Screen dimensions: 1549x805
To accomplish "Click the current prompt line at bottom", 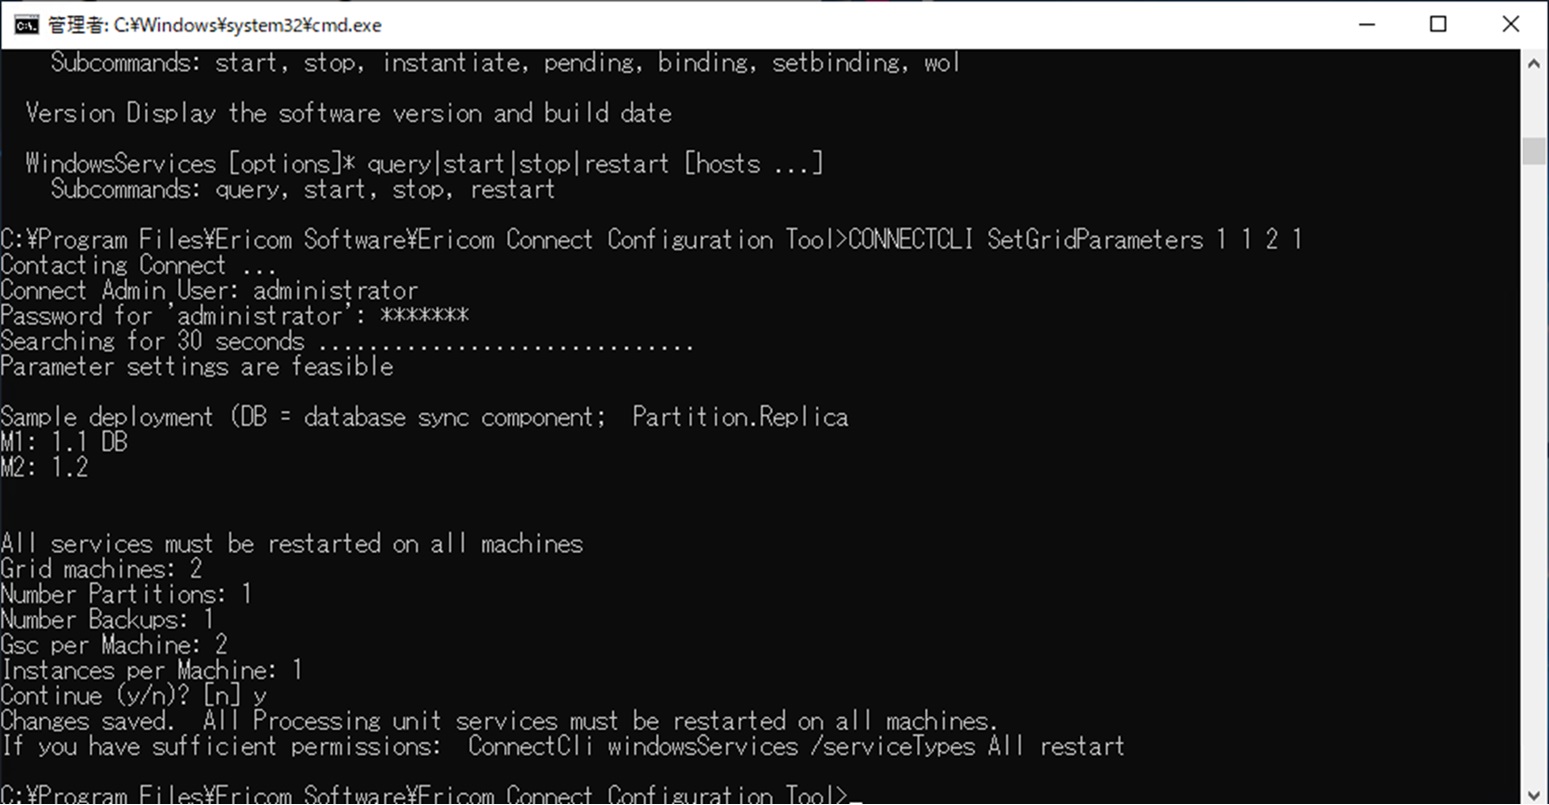I will [425, 795].
